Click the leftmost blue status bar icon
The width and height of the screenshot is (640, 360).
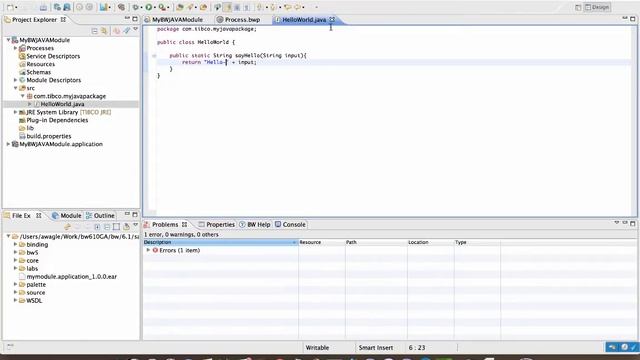coord(612,347)
